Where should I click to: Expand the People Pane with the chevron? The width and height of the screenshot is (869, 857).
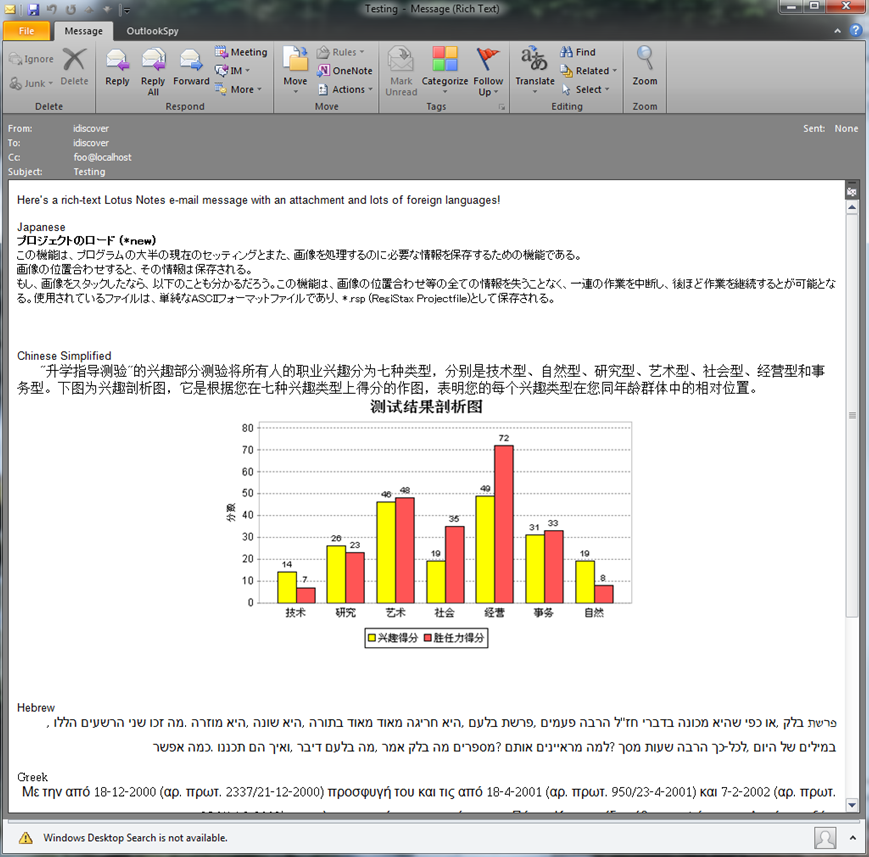[853, 838]
